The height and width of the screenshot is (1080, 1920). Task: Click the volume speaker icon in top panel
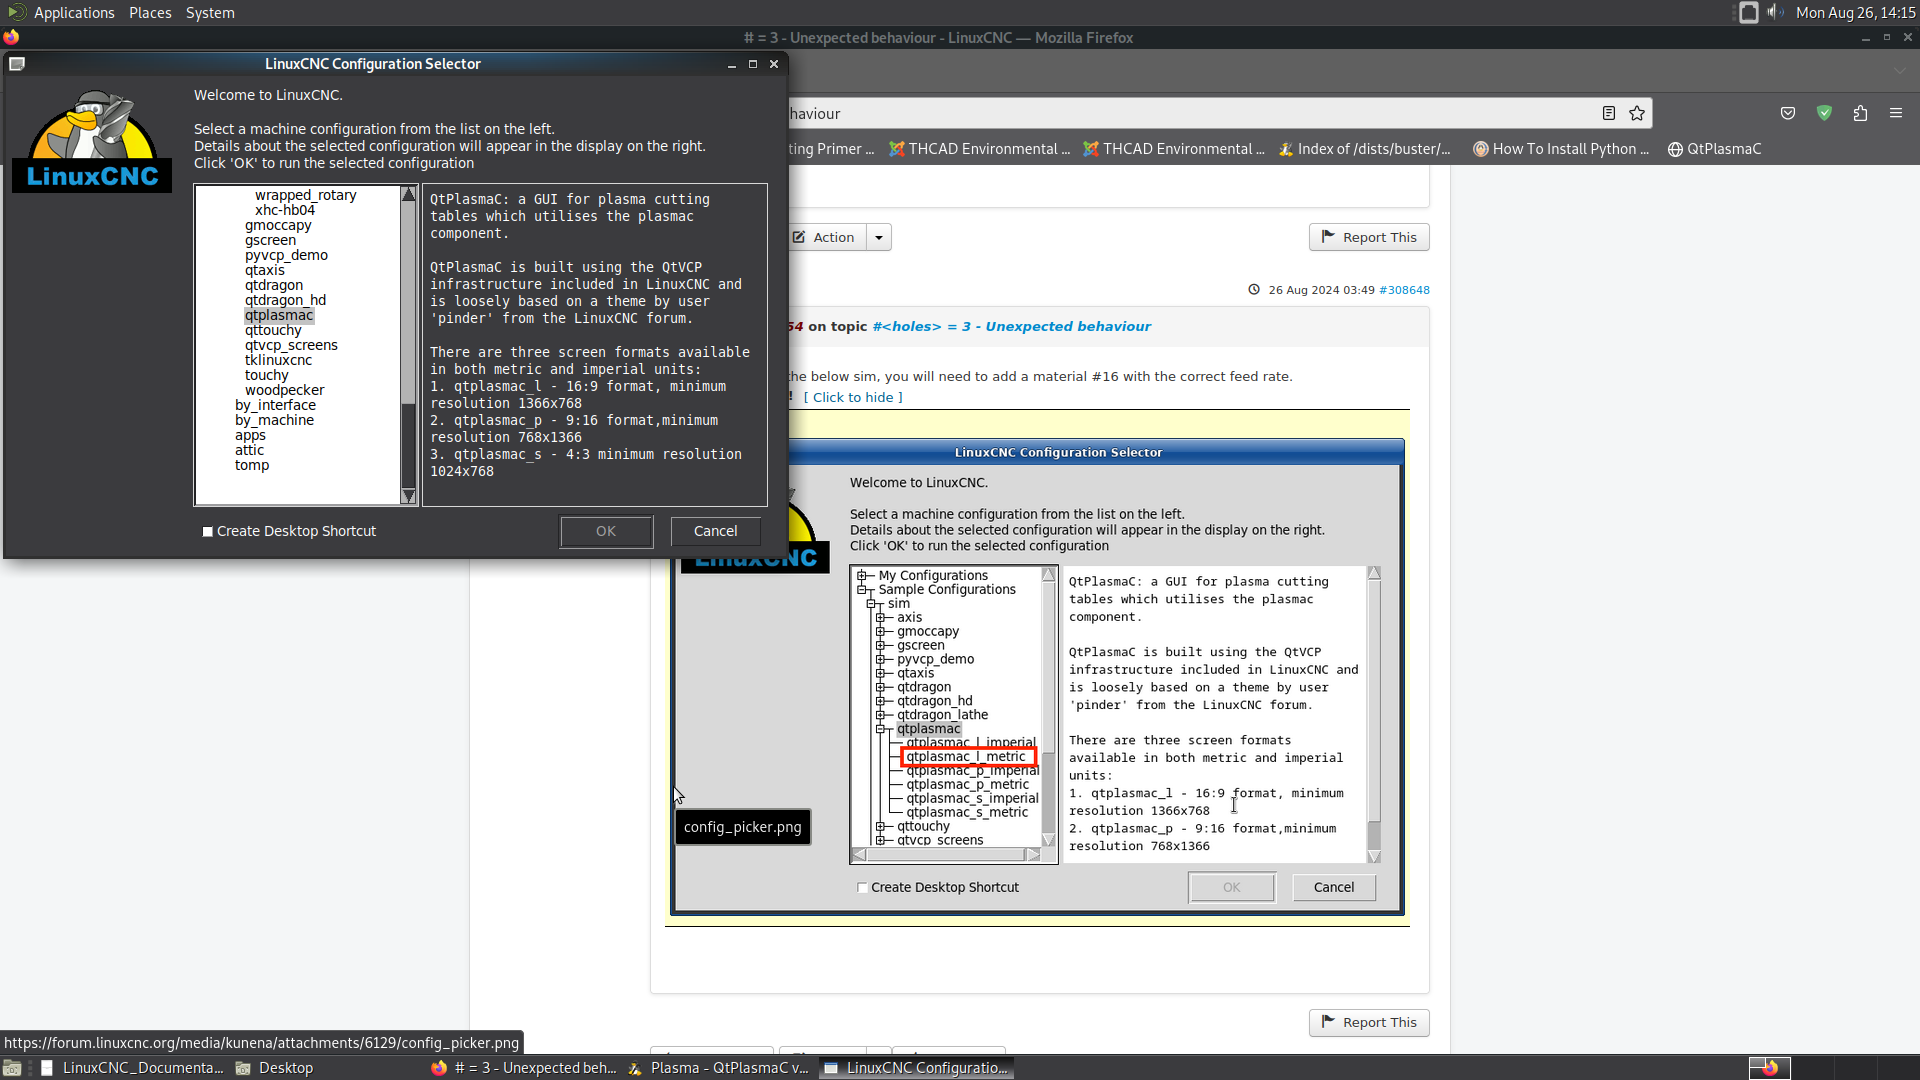[1775, 12]
